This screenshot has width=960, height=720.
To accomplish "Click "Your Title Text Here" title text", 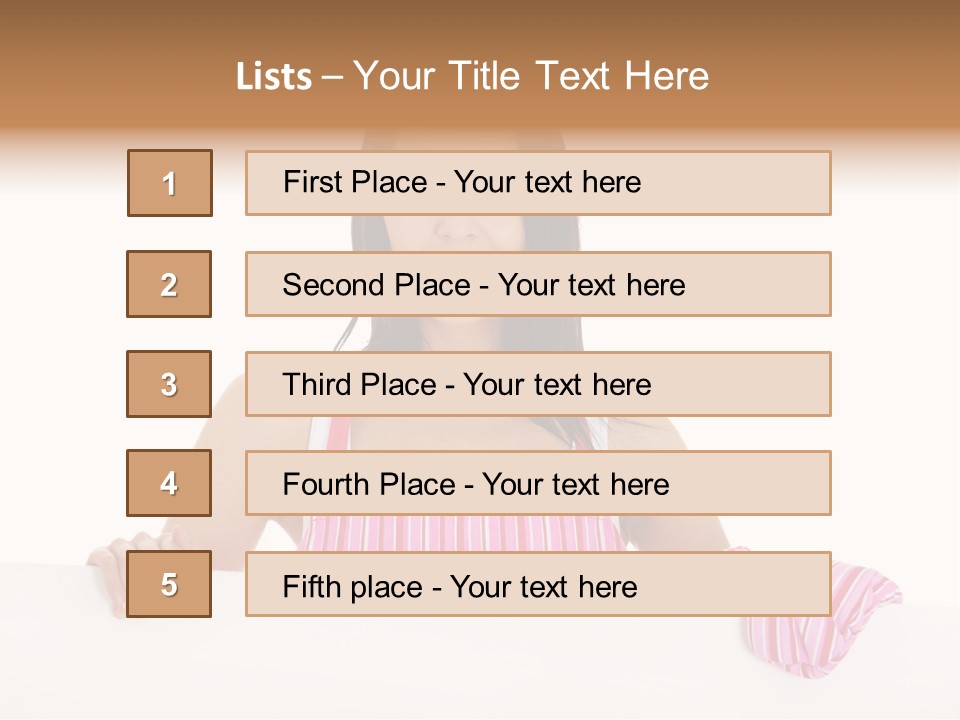I will [531, 76].
